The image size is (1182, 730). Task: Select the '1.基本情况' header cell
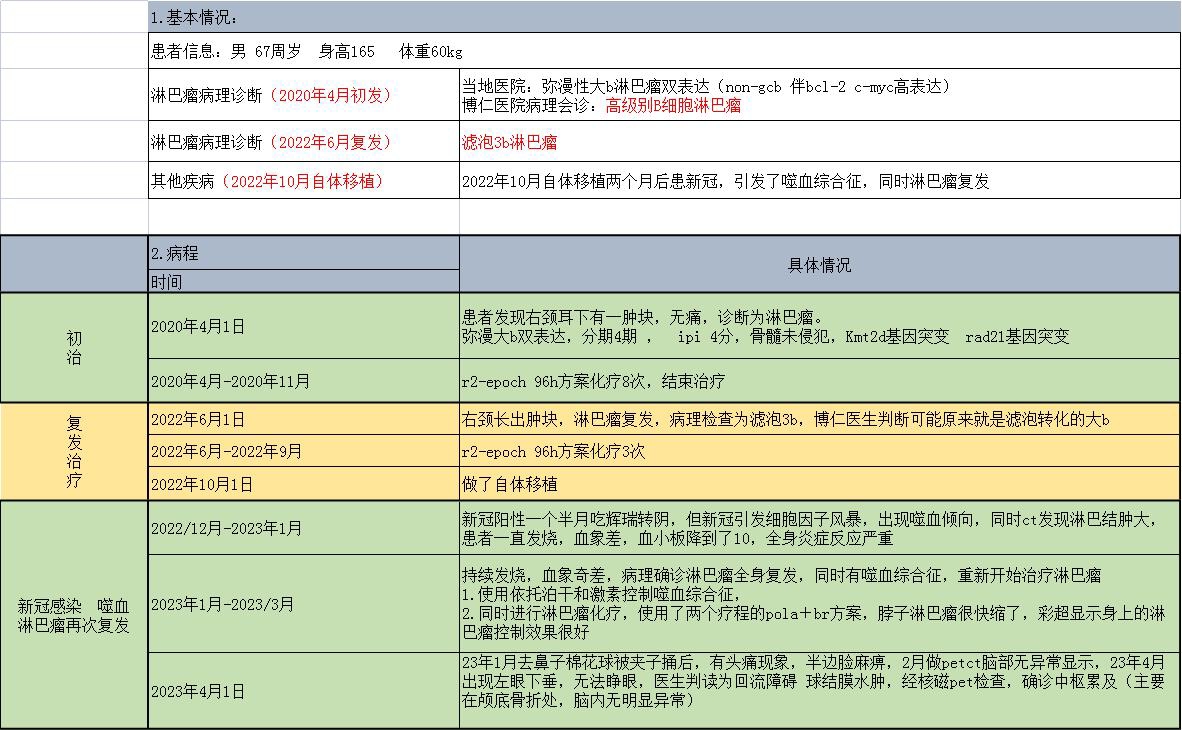(x=664, y=17)
